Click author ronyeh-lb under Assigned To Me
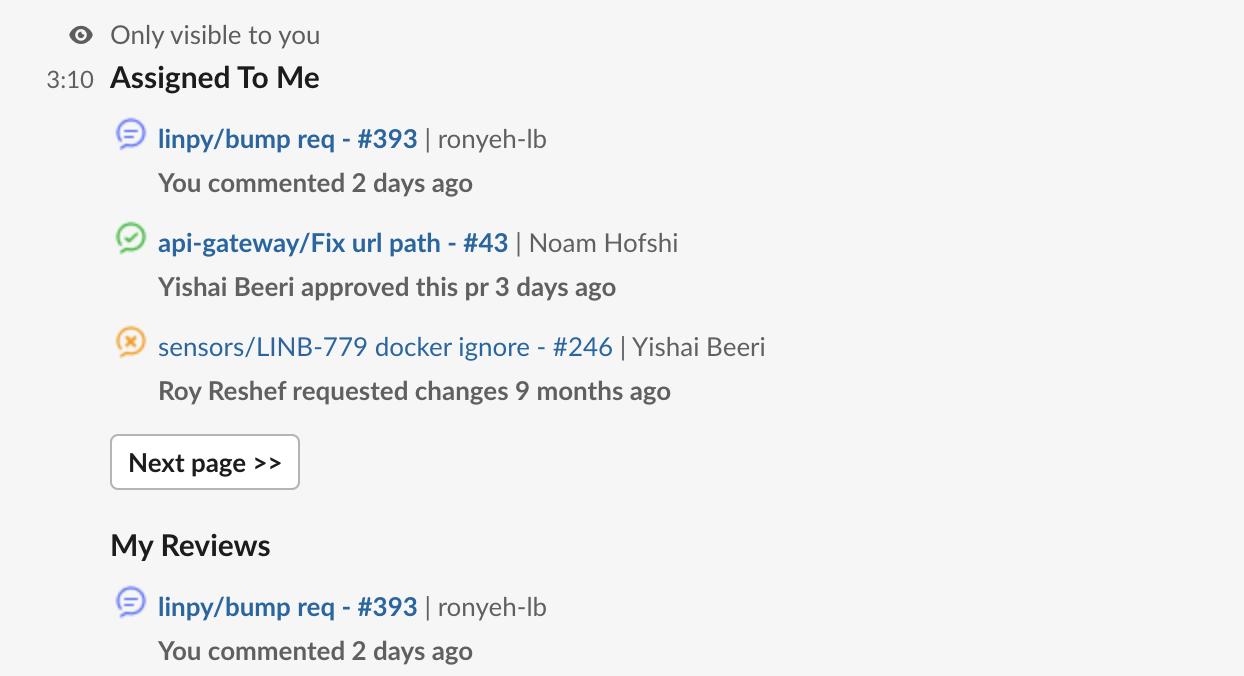 click(492, 139)
